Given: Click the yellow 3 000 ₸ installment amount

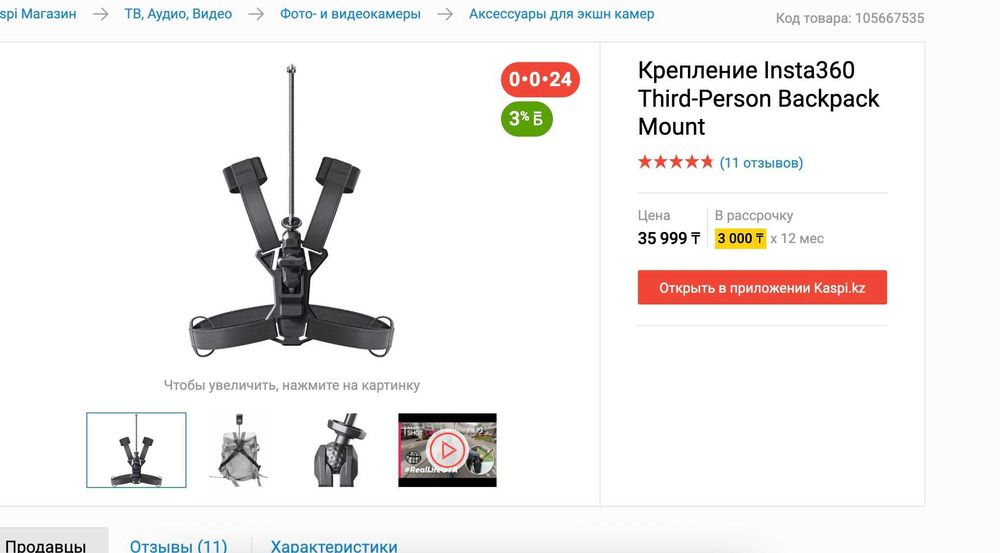Looking at the screenshot, I should 740,239.
